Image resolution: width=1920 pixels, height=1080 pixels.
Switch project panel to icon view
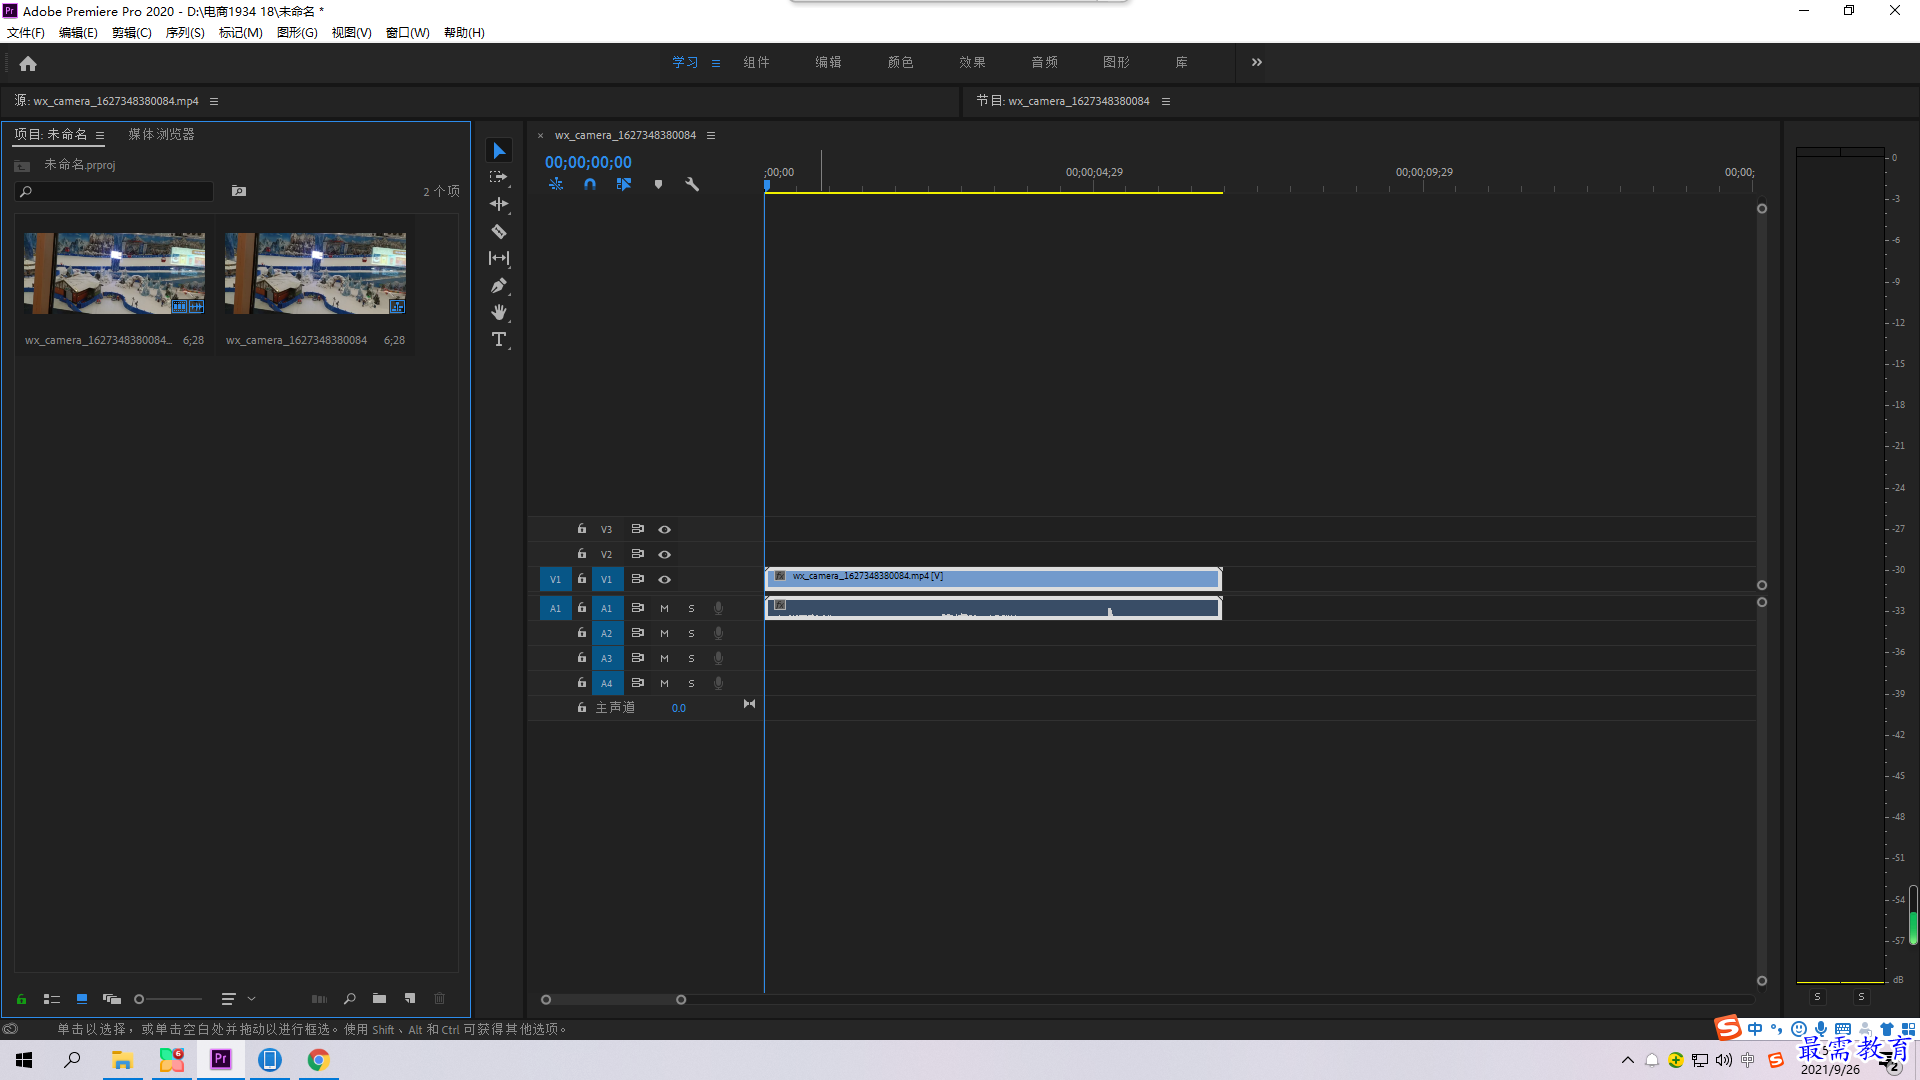point(82,999)
